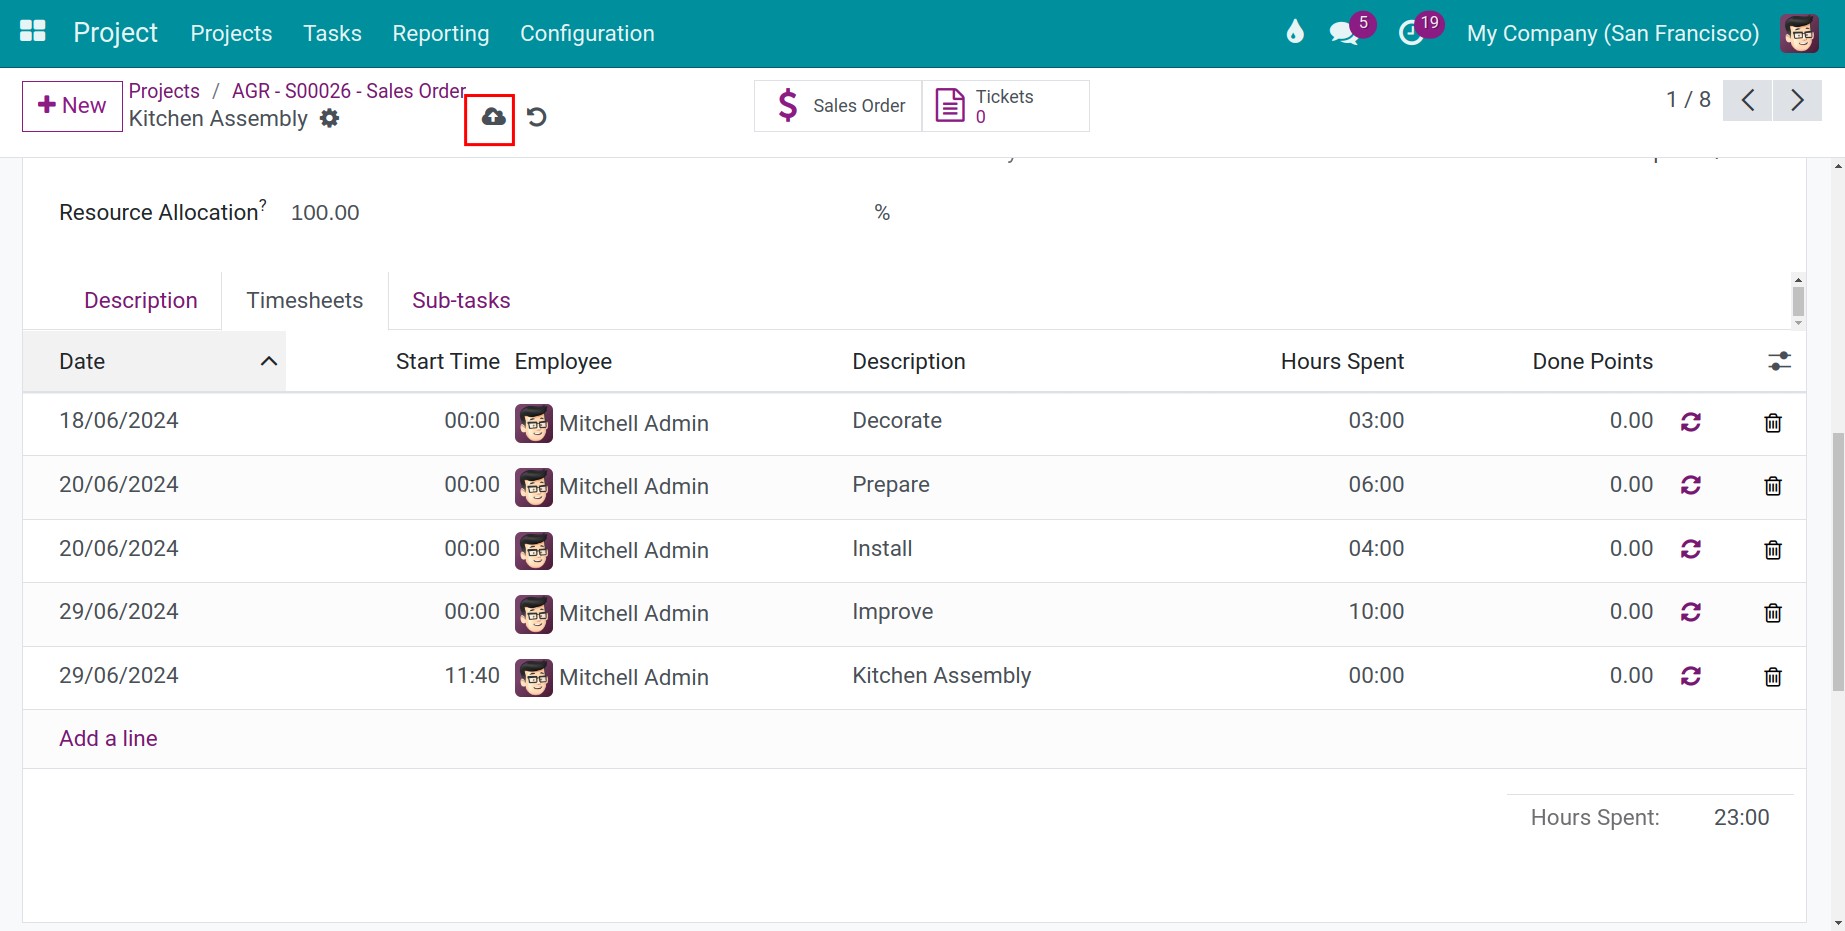Open the Projects top menu

[x=231, y=33]
